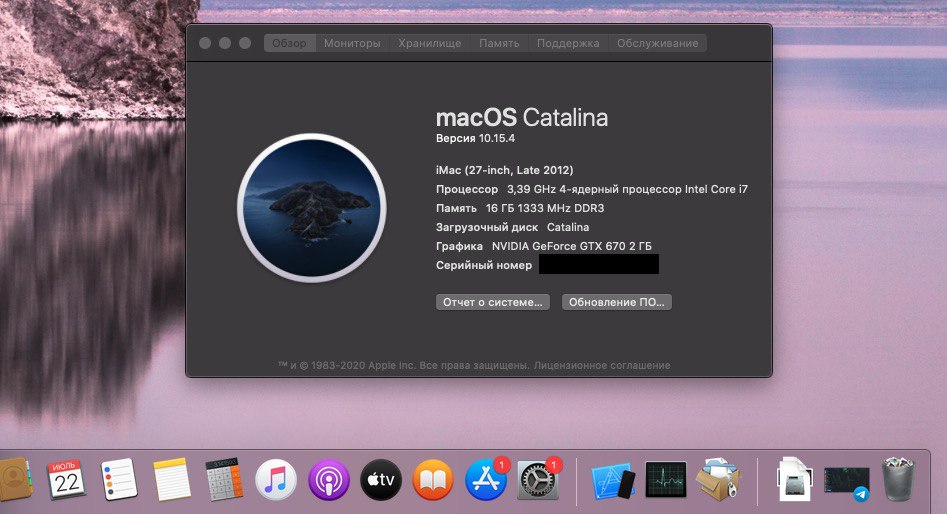Image resolution: width=947 pixels, height=514 pixels.
Task: Click the macOS Catalina island logo
Action: click(312, 207)
